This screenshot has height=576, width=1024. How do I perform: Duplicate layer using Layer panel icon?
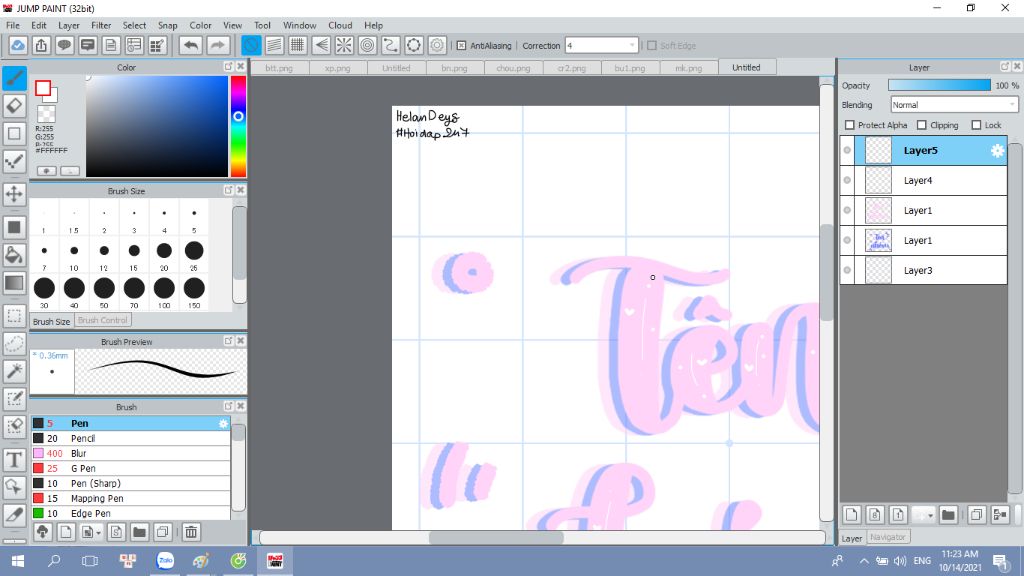coord(976,515)
